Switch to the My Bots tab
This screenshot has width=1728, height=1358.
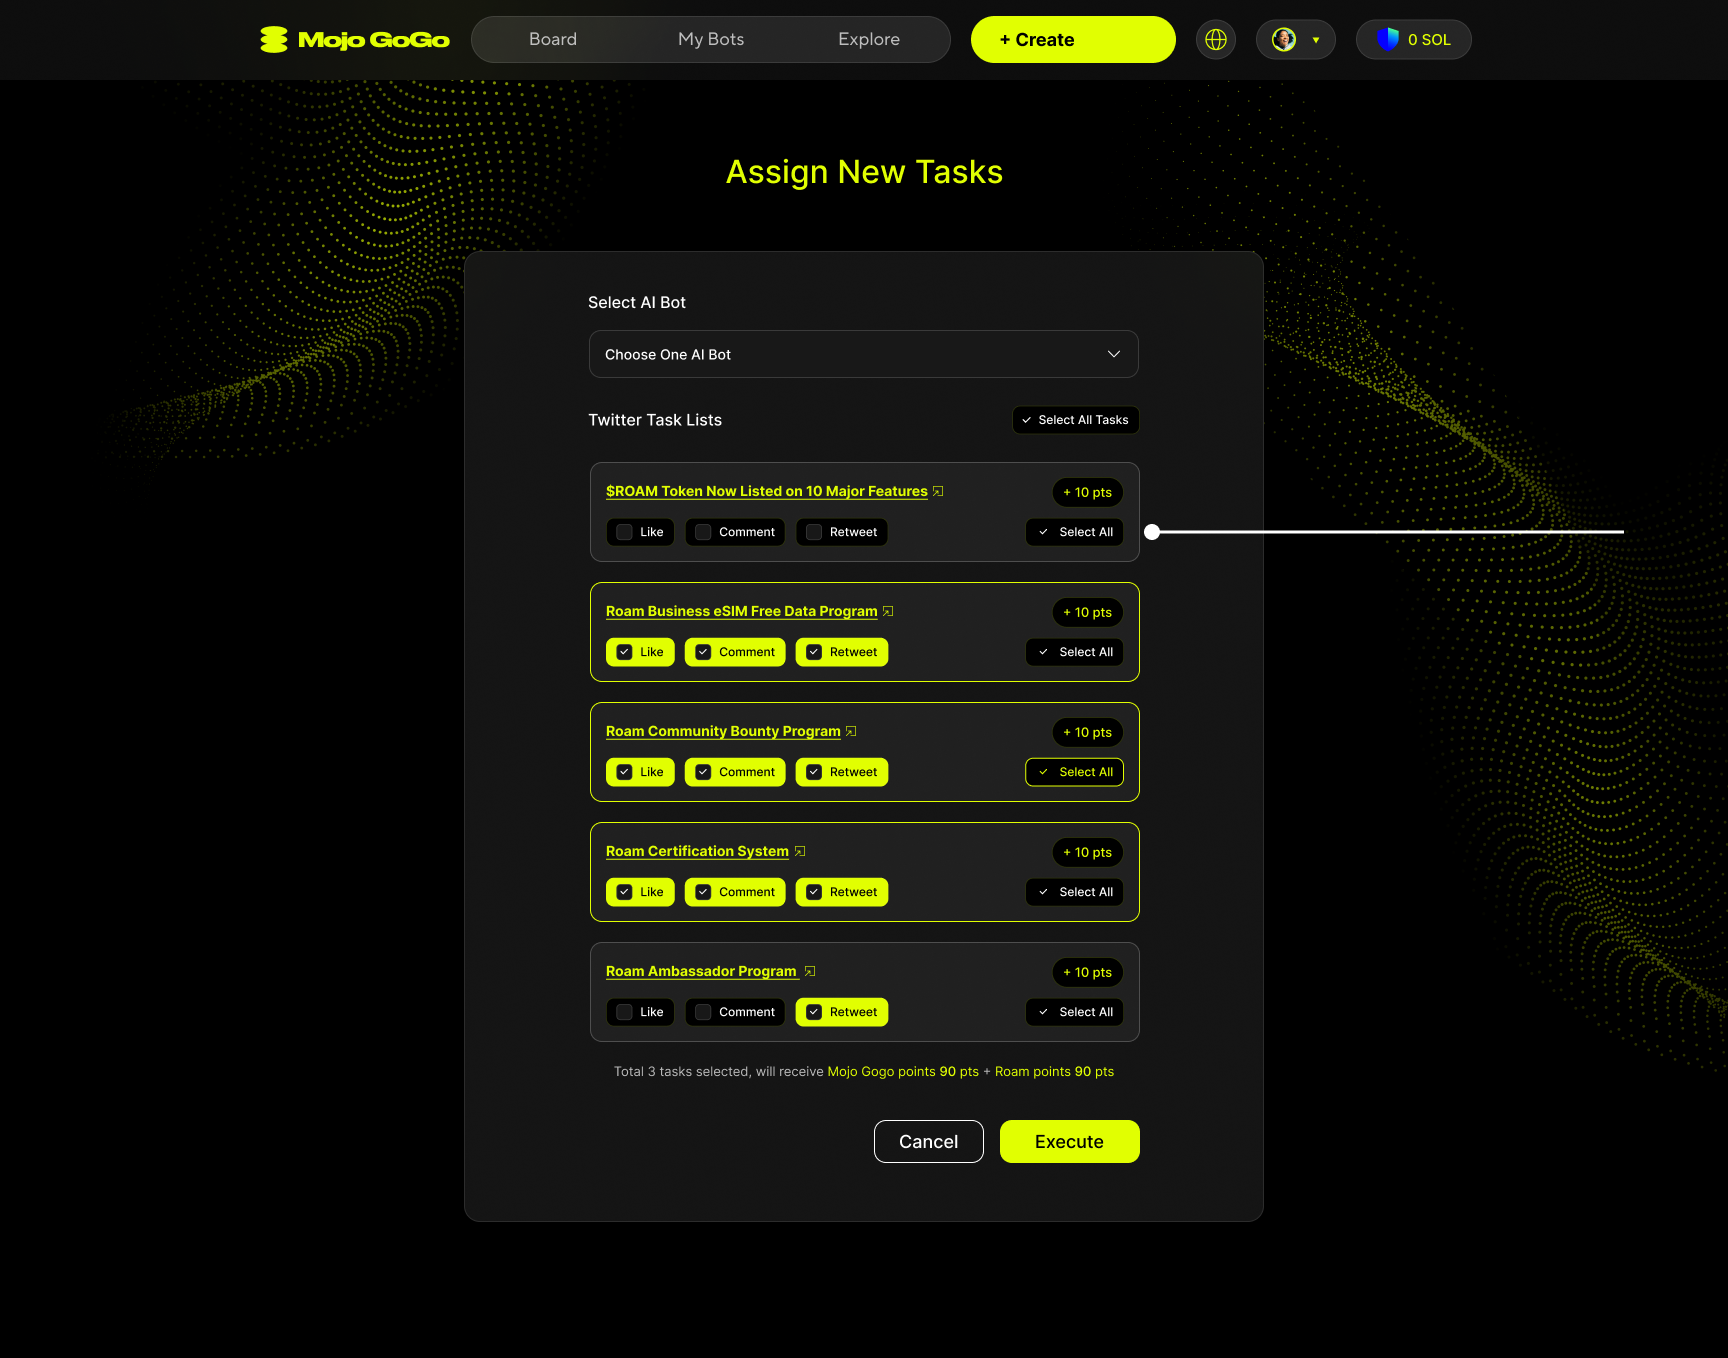(711, 40)
